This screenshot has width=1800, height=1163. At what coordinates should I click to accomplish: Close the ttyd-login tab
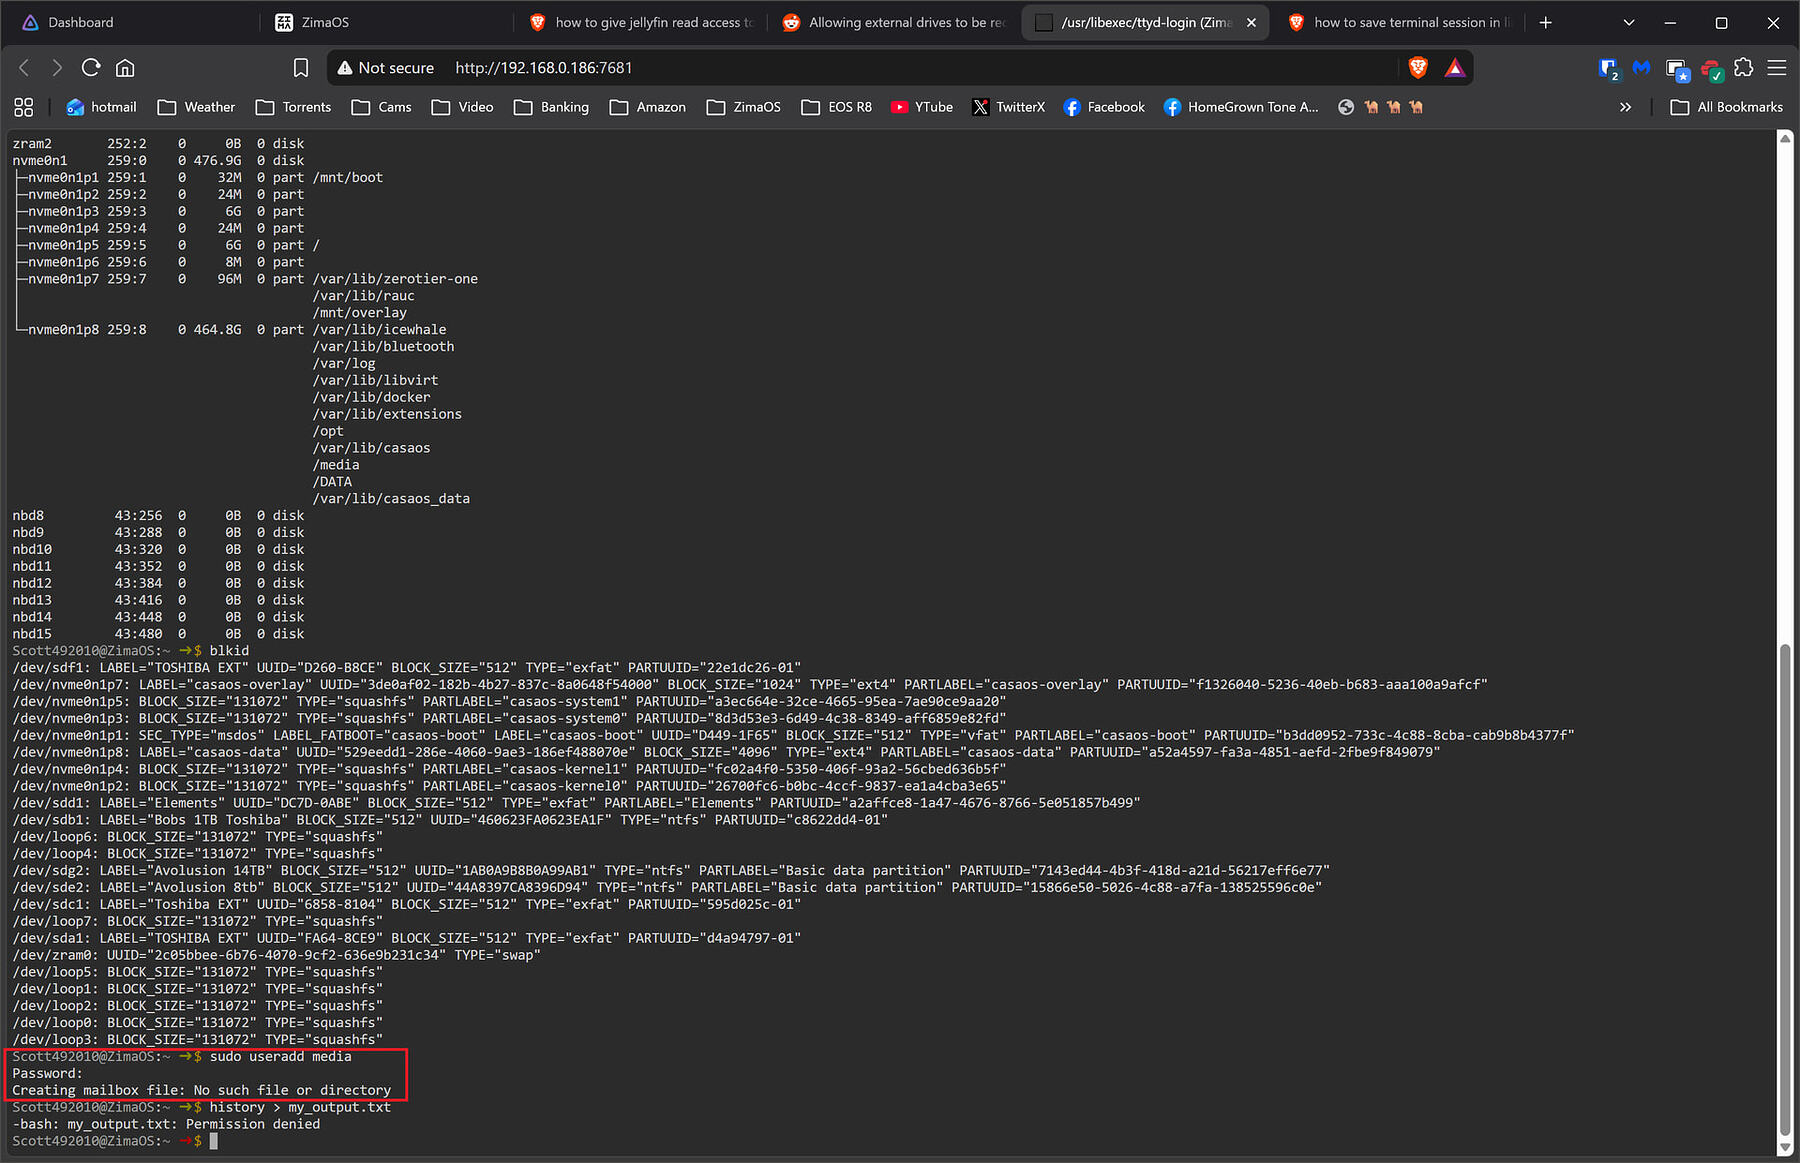[x=1251, y=22]
